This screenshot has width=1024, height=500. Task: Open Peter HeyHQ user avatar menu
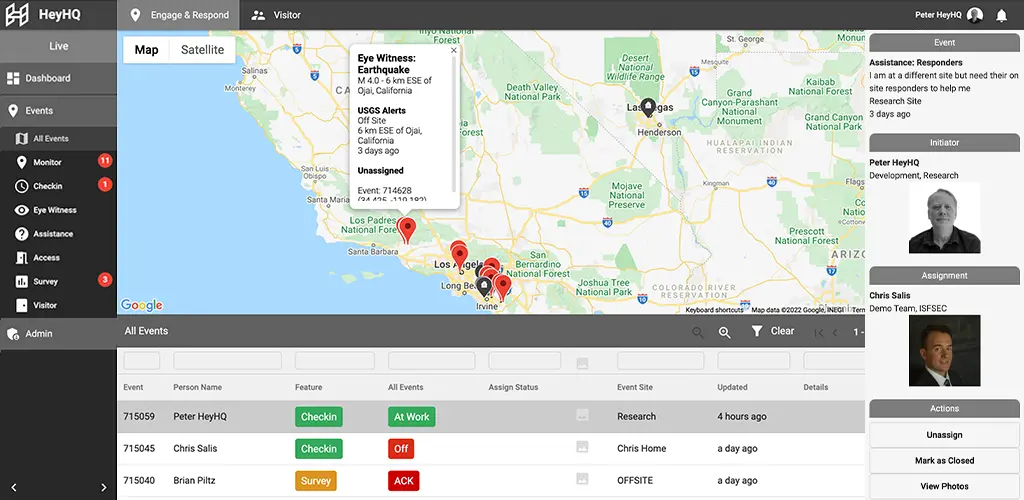click(975, 15)
